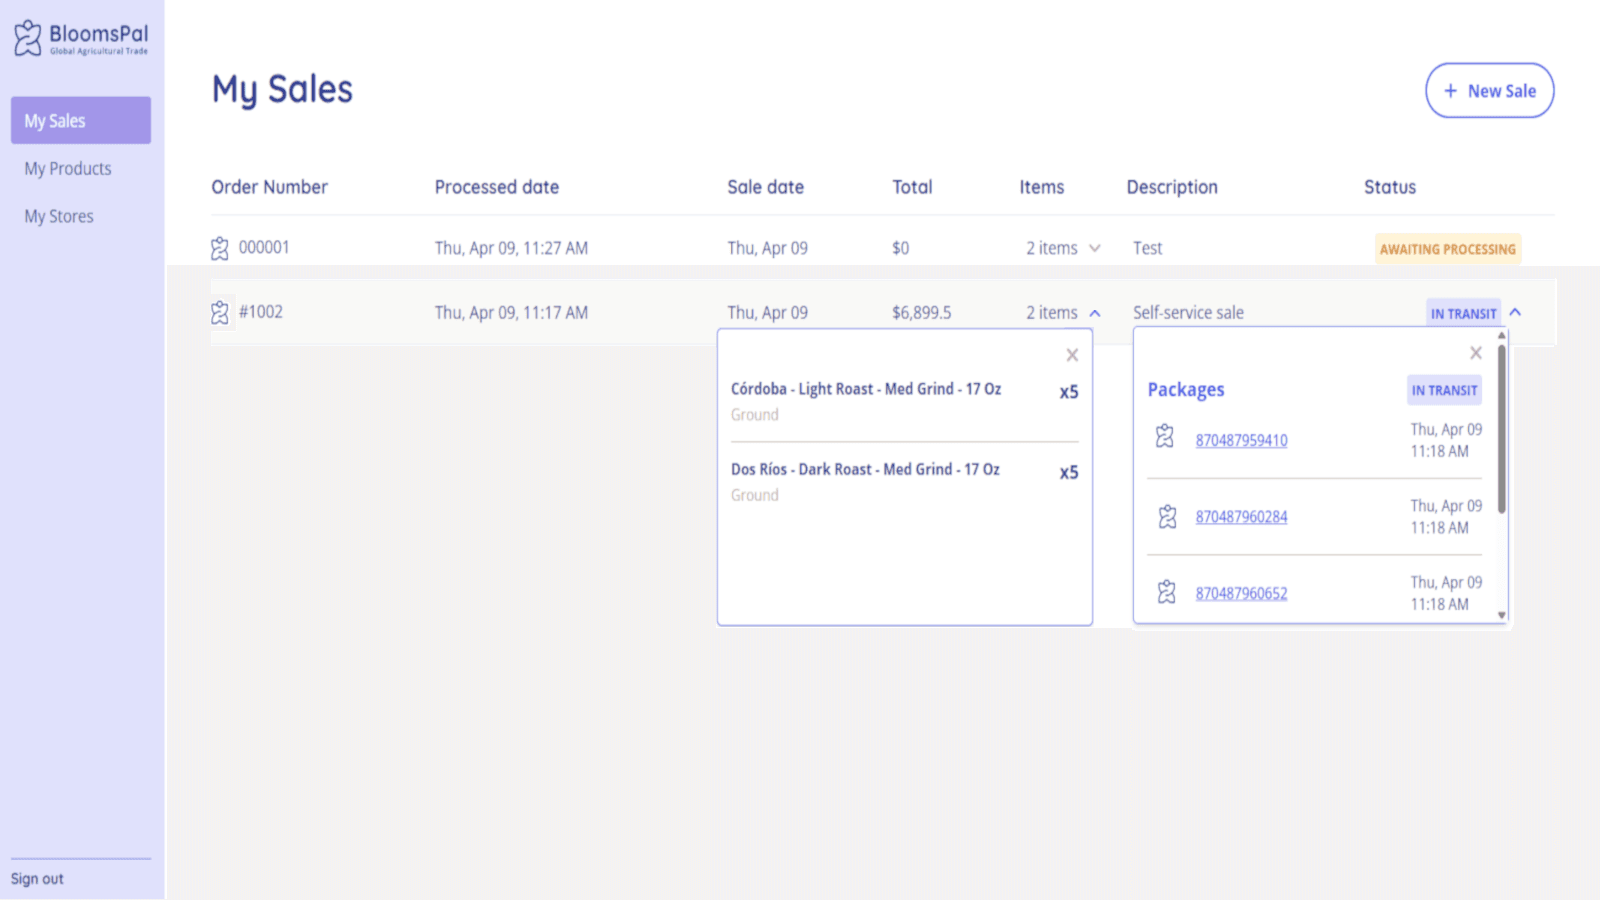Click package icon next to 870487959410
Viewport: 1600px width, 900px height.
pos(1165,436)
